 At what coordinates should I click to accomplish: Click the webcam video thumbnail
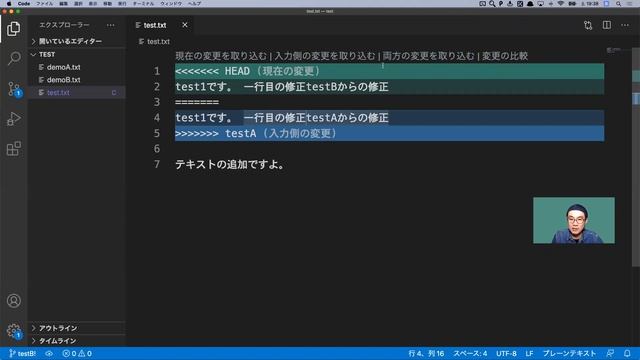click(x=573, y=220)
